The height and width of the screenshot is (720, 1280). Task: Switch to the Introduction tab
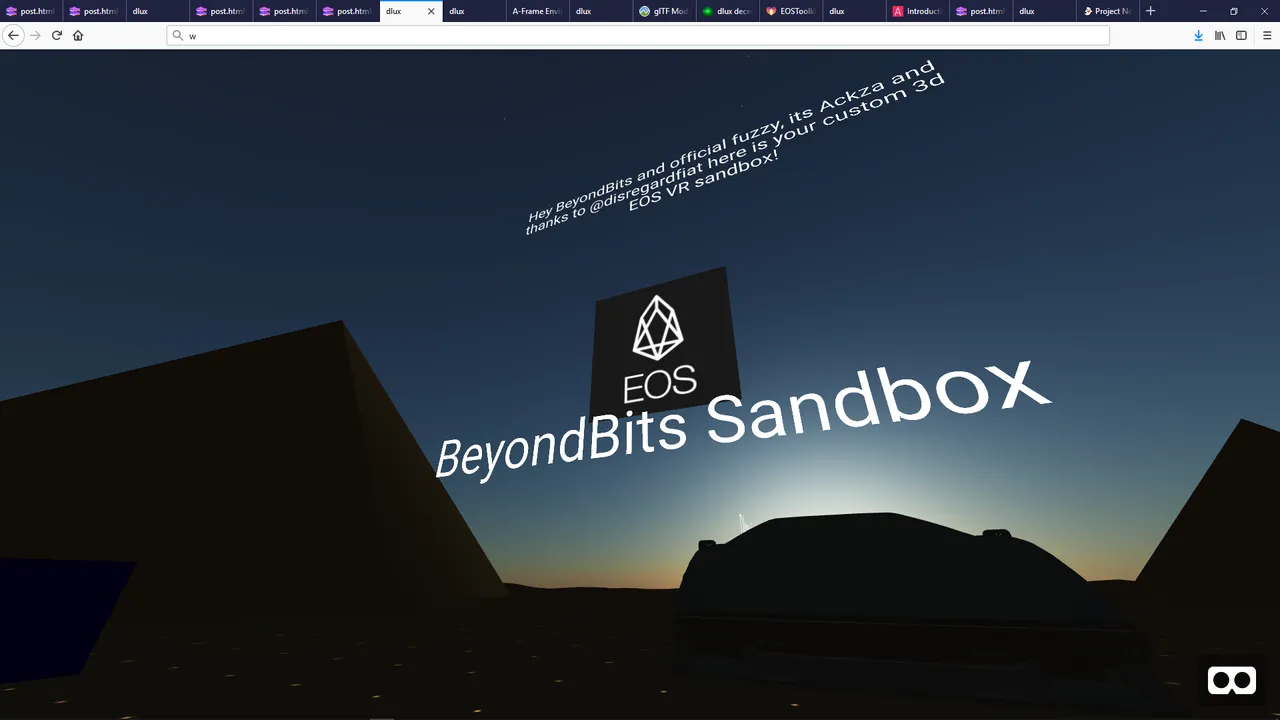[918, 11]
